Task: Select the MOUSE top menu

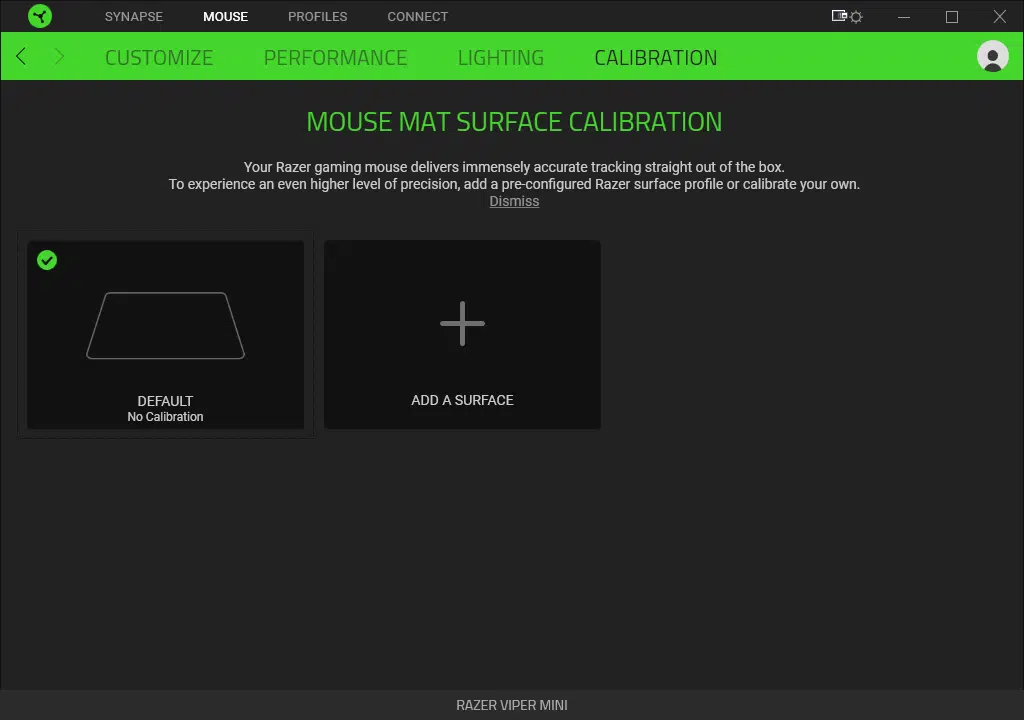Action: click(x=225, y=16)
